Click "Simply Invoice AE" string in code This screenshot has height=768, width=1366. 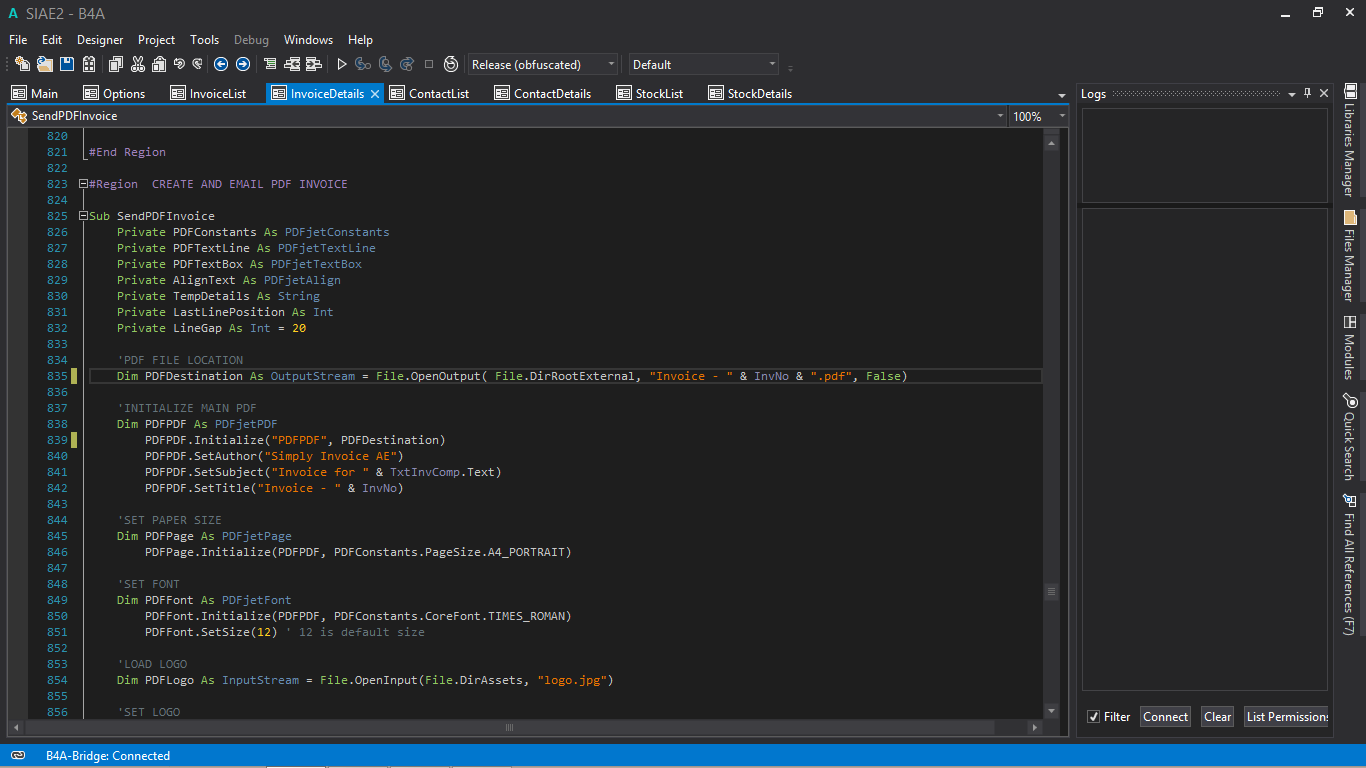pyautogui.click(x=333, y=456)
